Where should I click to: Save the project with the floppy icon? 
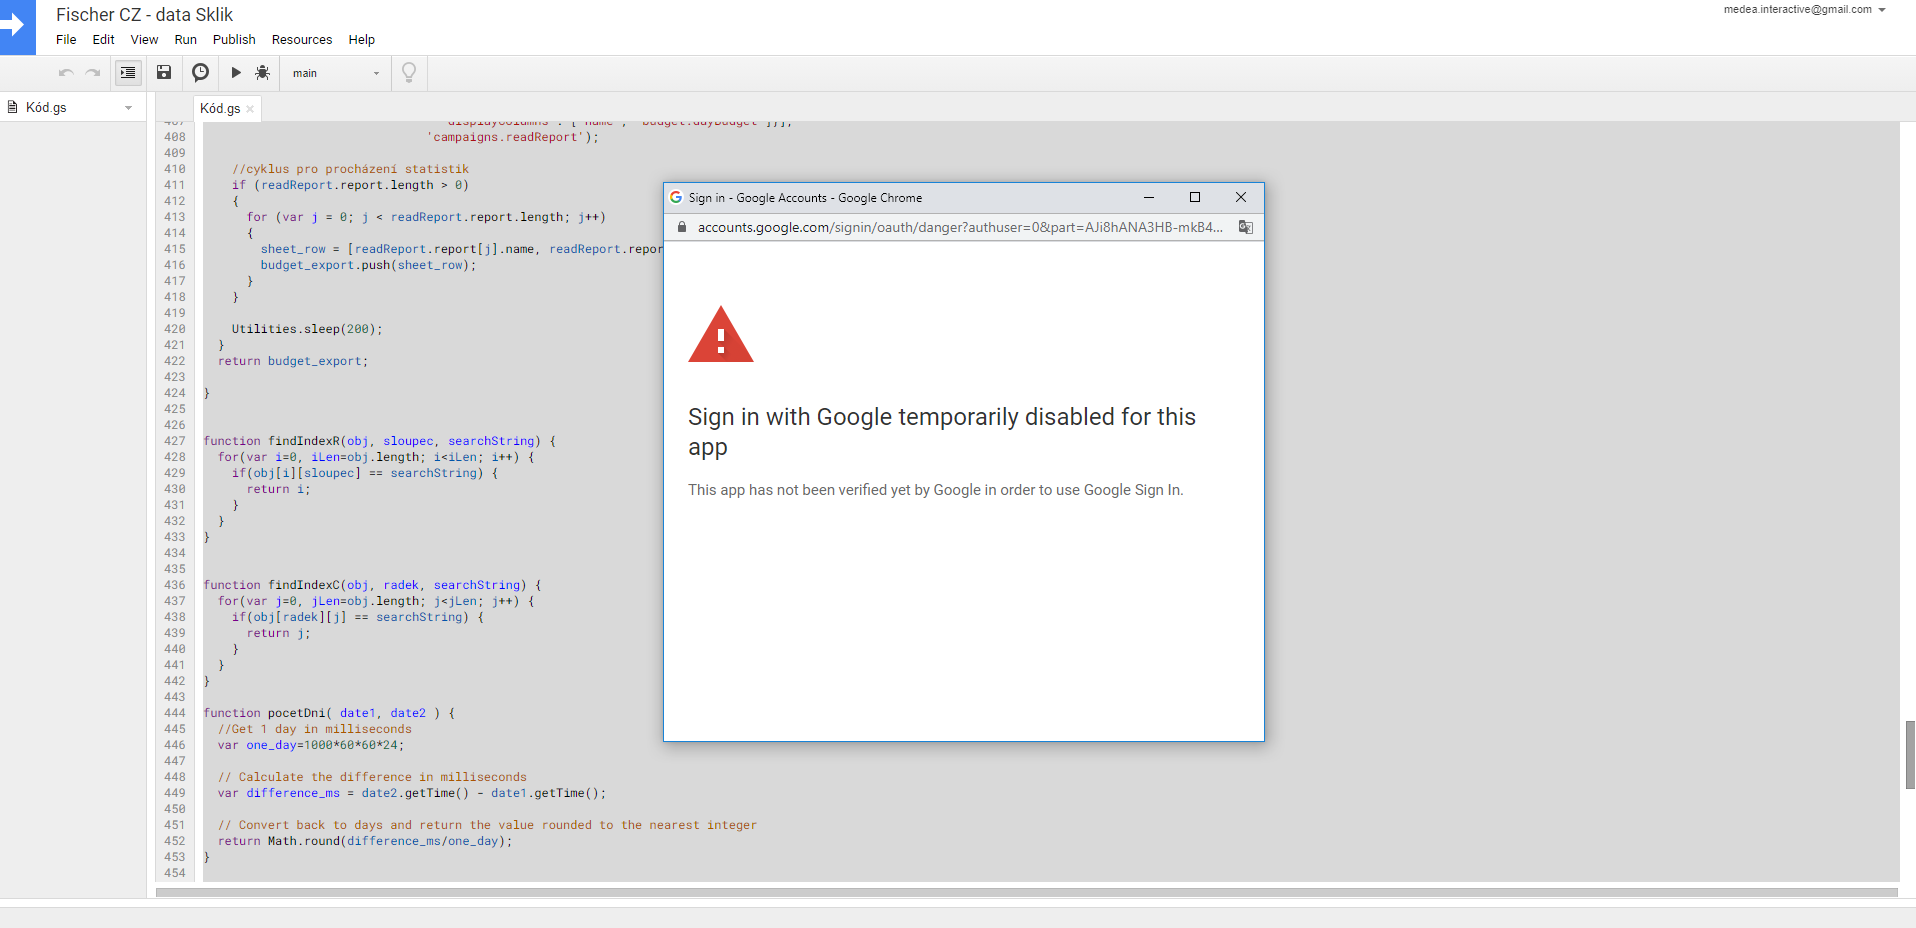(x=164, y=73)
